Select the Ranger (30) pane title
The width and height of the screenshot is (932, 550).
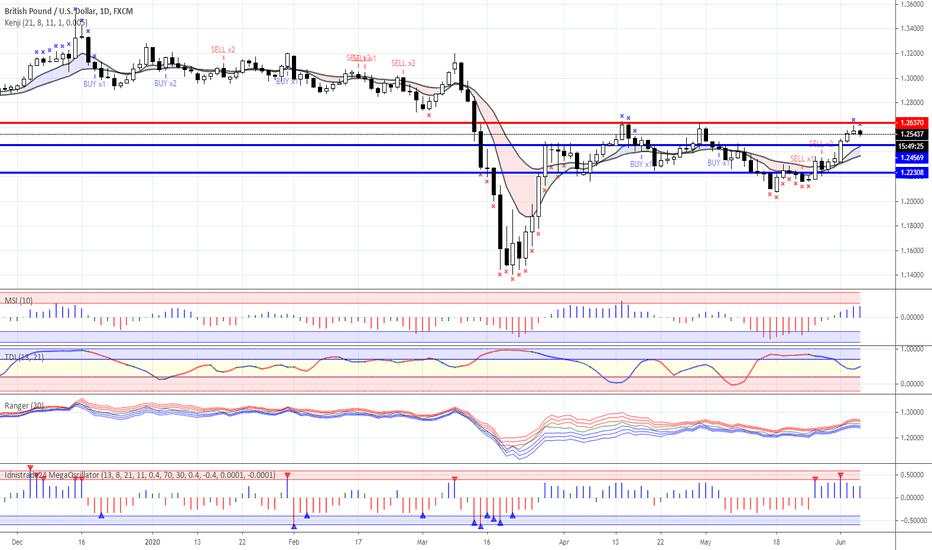[x=24, y=406]
